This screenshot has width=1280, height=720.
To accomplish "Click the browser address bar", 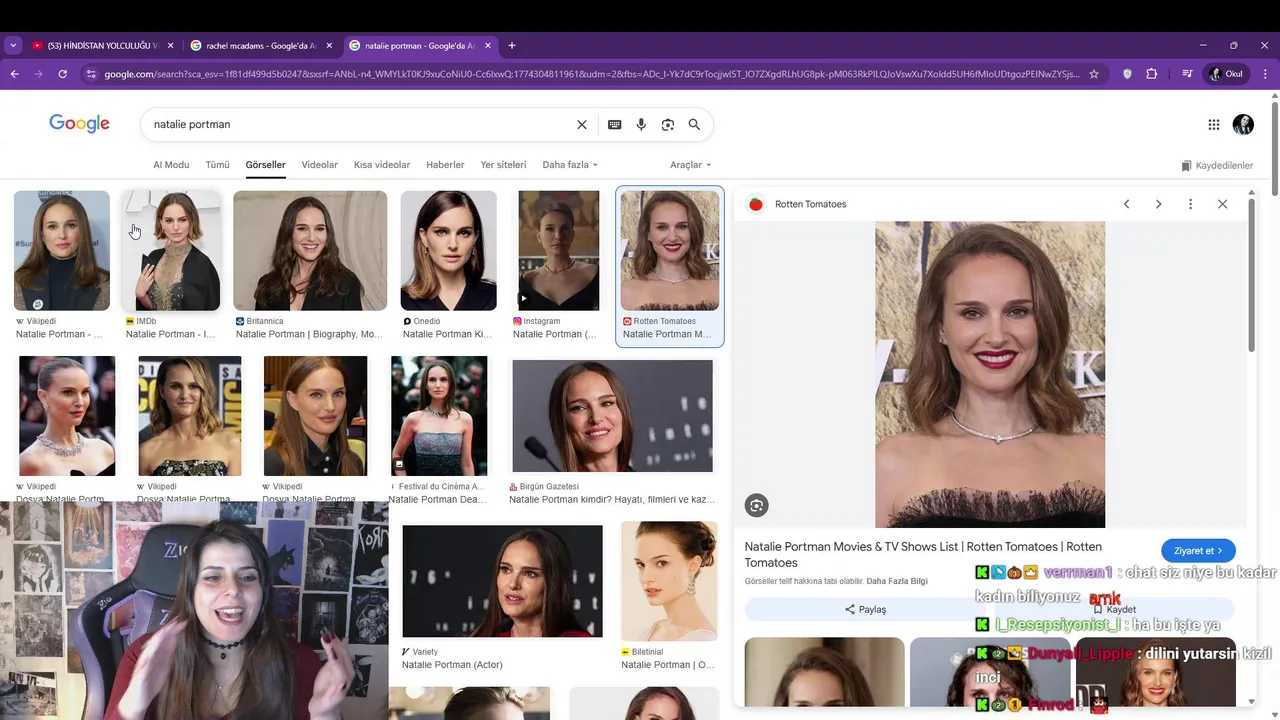I will coord(592,74).
